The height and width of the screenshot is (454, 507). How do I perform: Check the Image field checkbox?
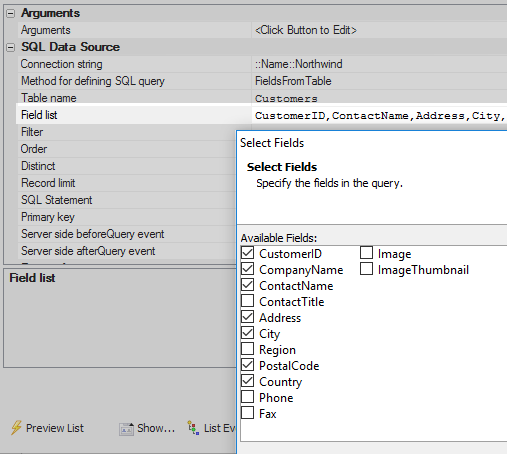click(366, 253)
